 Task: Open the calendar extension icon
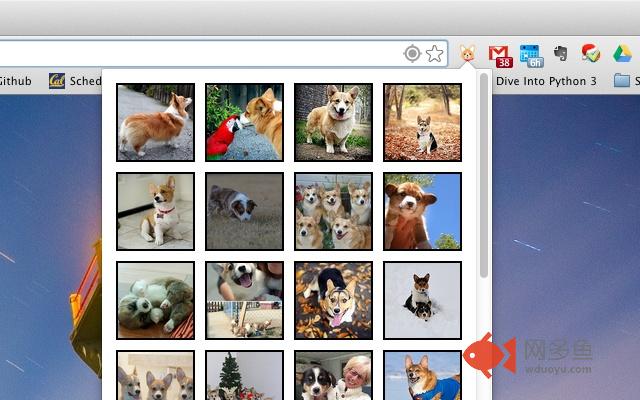tap(531, 56)
